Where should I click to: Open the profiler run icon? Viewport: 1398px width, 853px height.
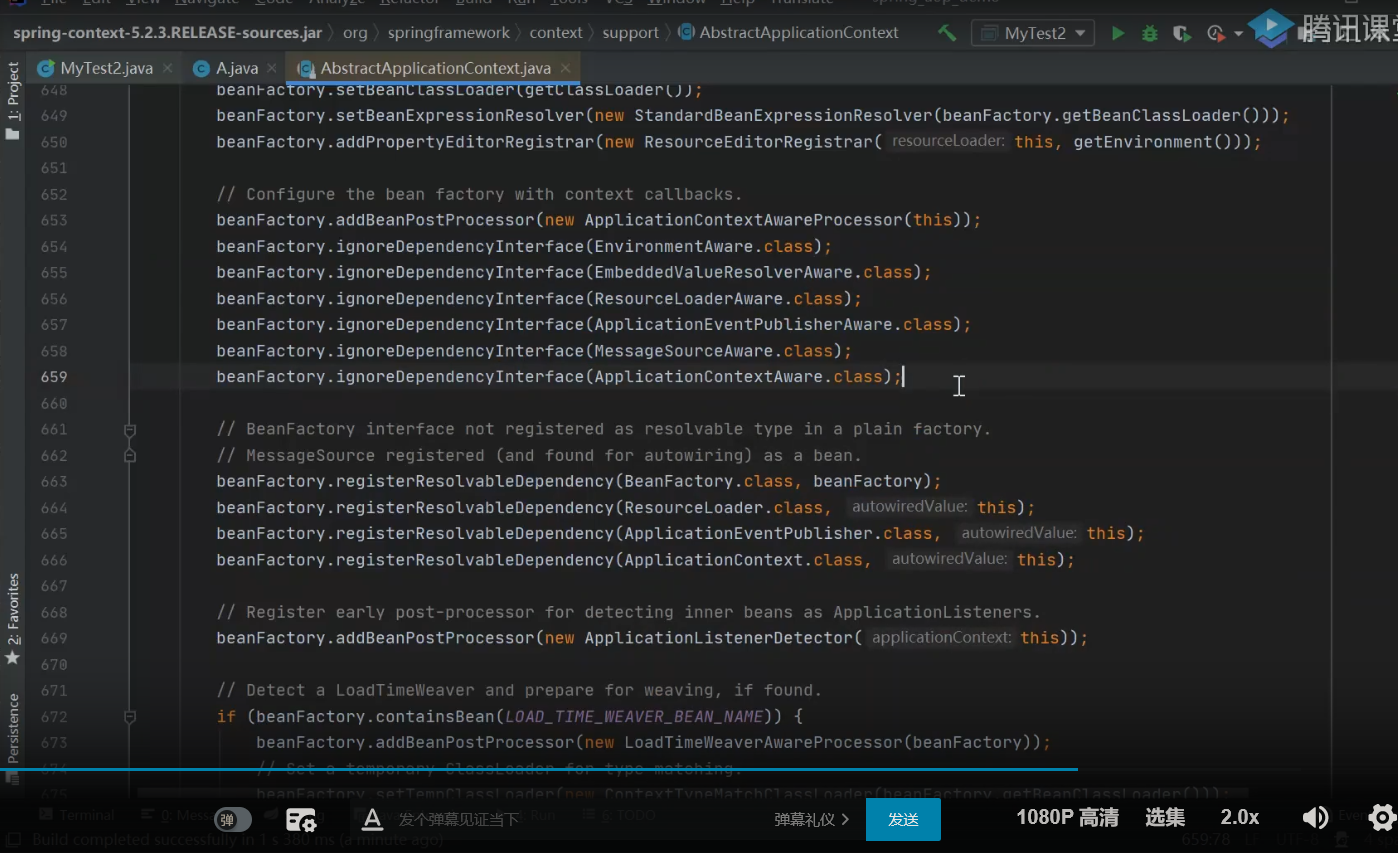1215,33
